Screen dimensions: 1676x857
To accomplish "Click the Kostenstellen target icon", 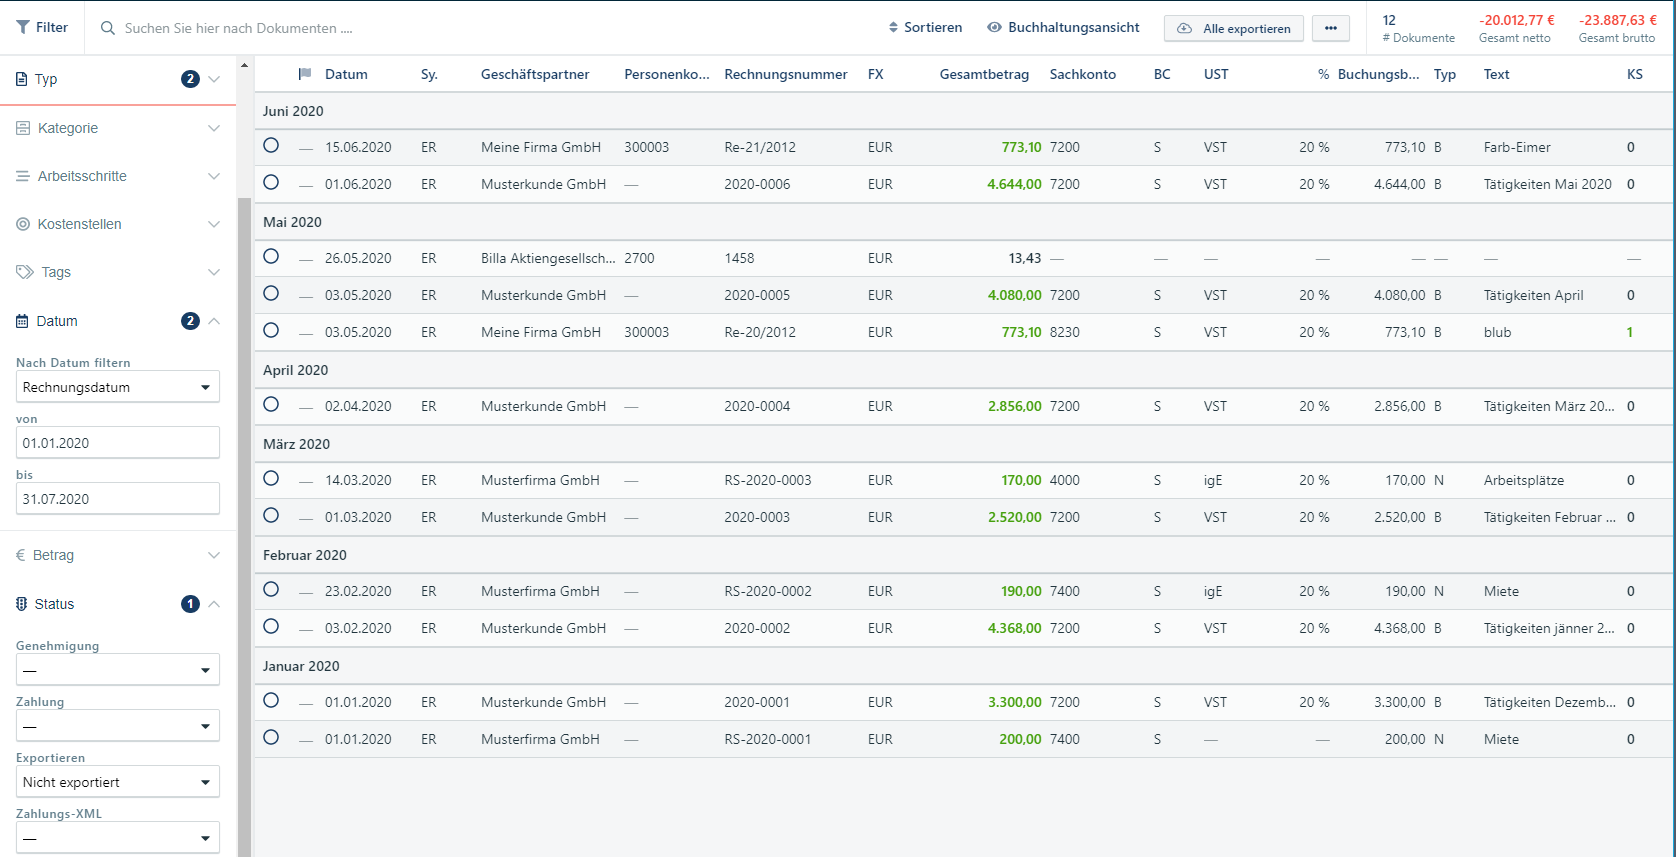I will 23,224.
